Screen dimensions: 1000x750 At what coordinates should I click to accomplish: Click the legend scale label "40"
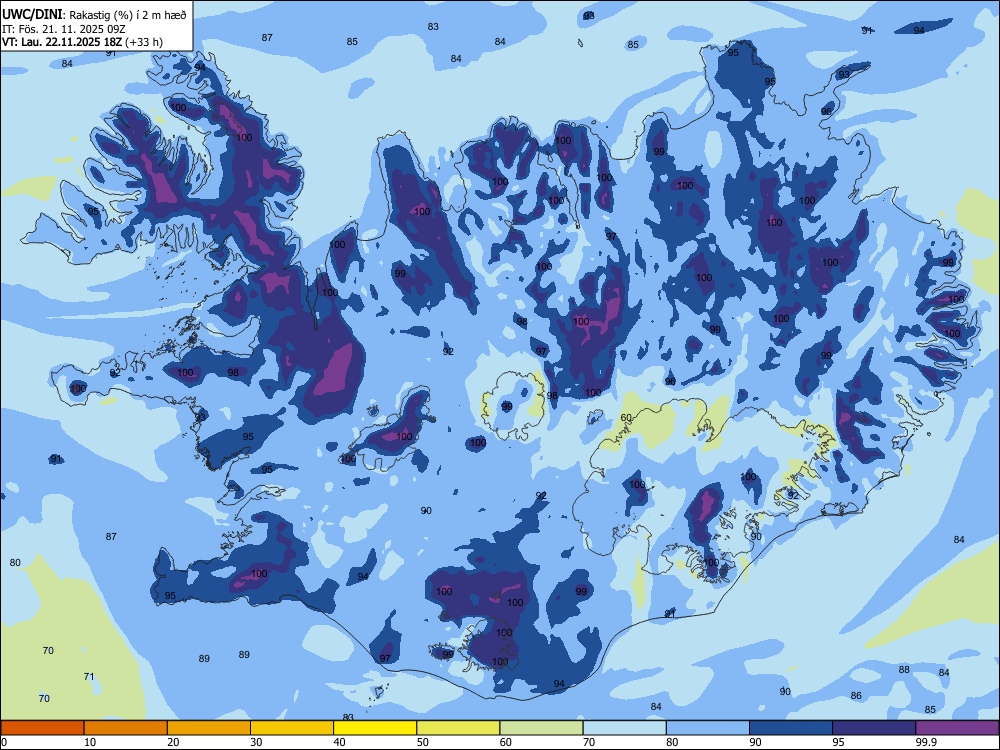point(339,742)
